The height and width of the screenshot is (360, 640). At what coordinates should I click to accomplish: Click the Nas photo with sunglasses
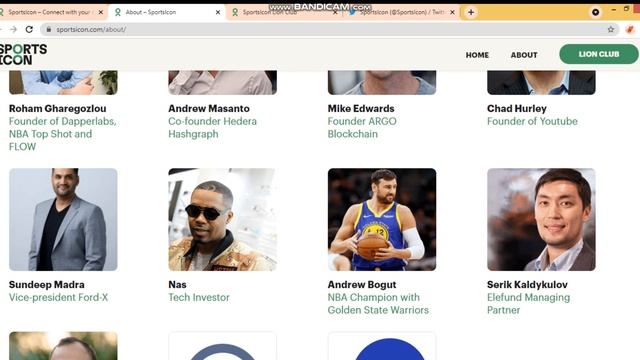[222, 219]
